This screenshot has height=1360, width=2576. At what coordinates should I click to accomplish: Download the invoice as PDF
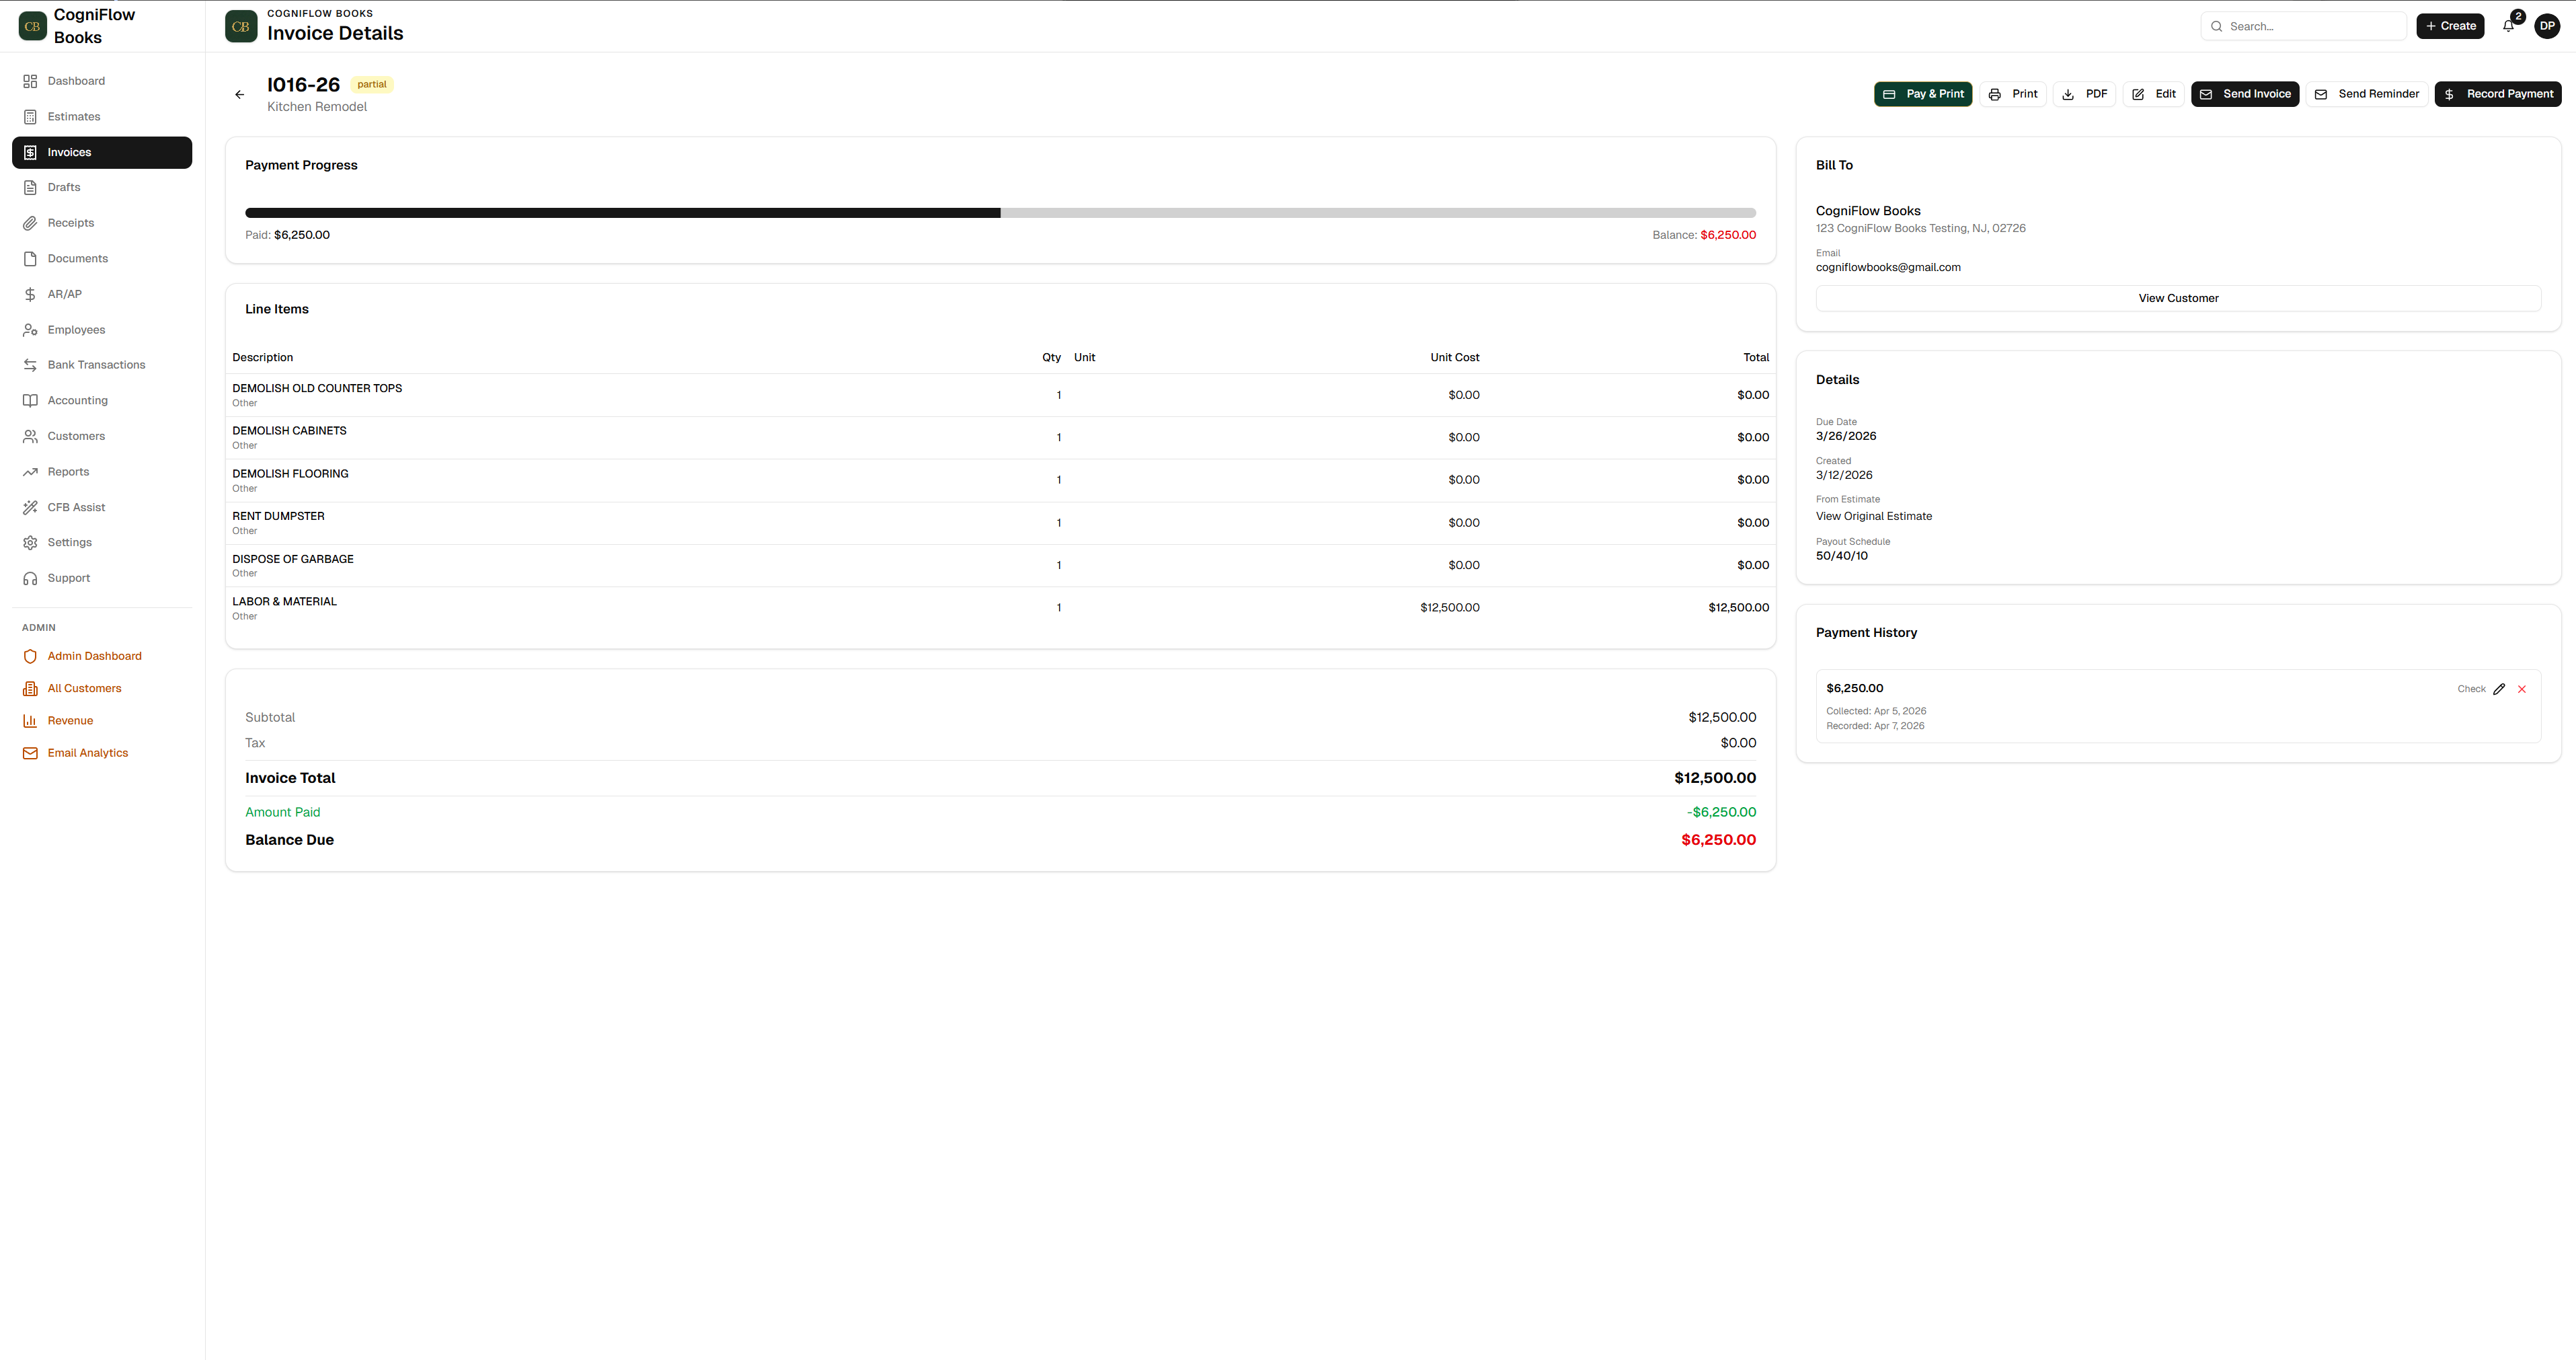coord(2085,93)
